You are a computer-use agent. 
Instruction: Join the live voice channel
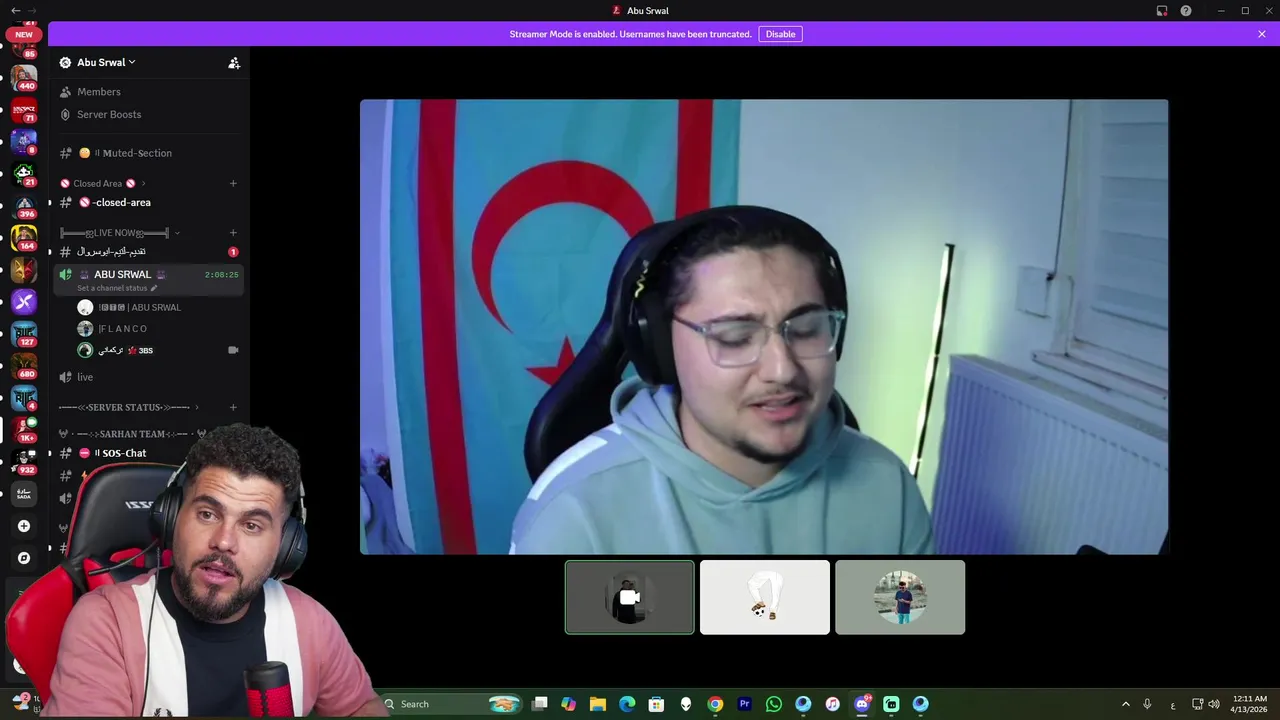pyautogui.click(x=148, y=377)
